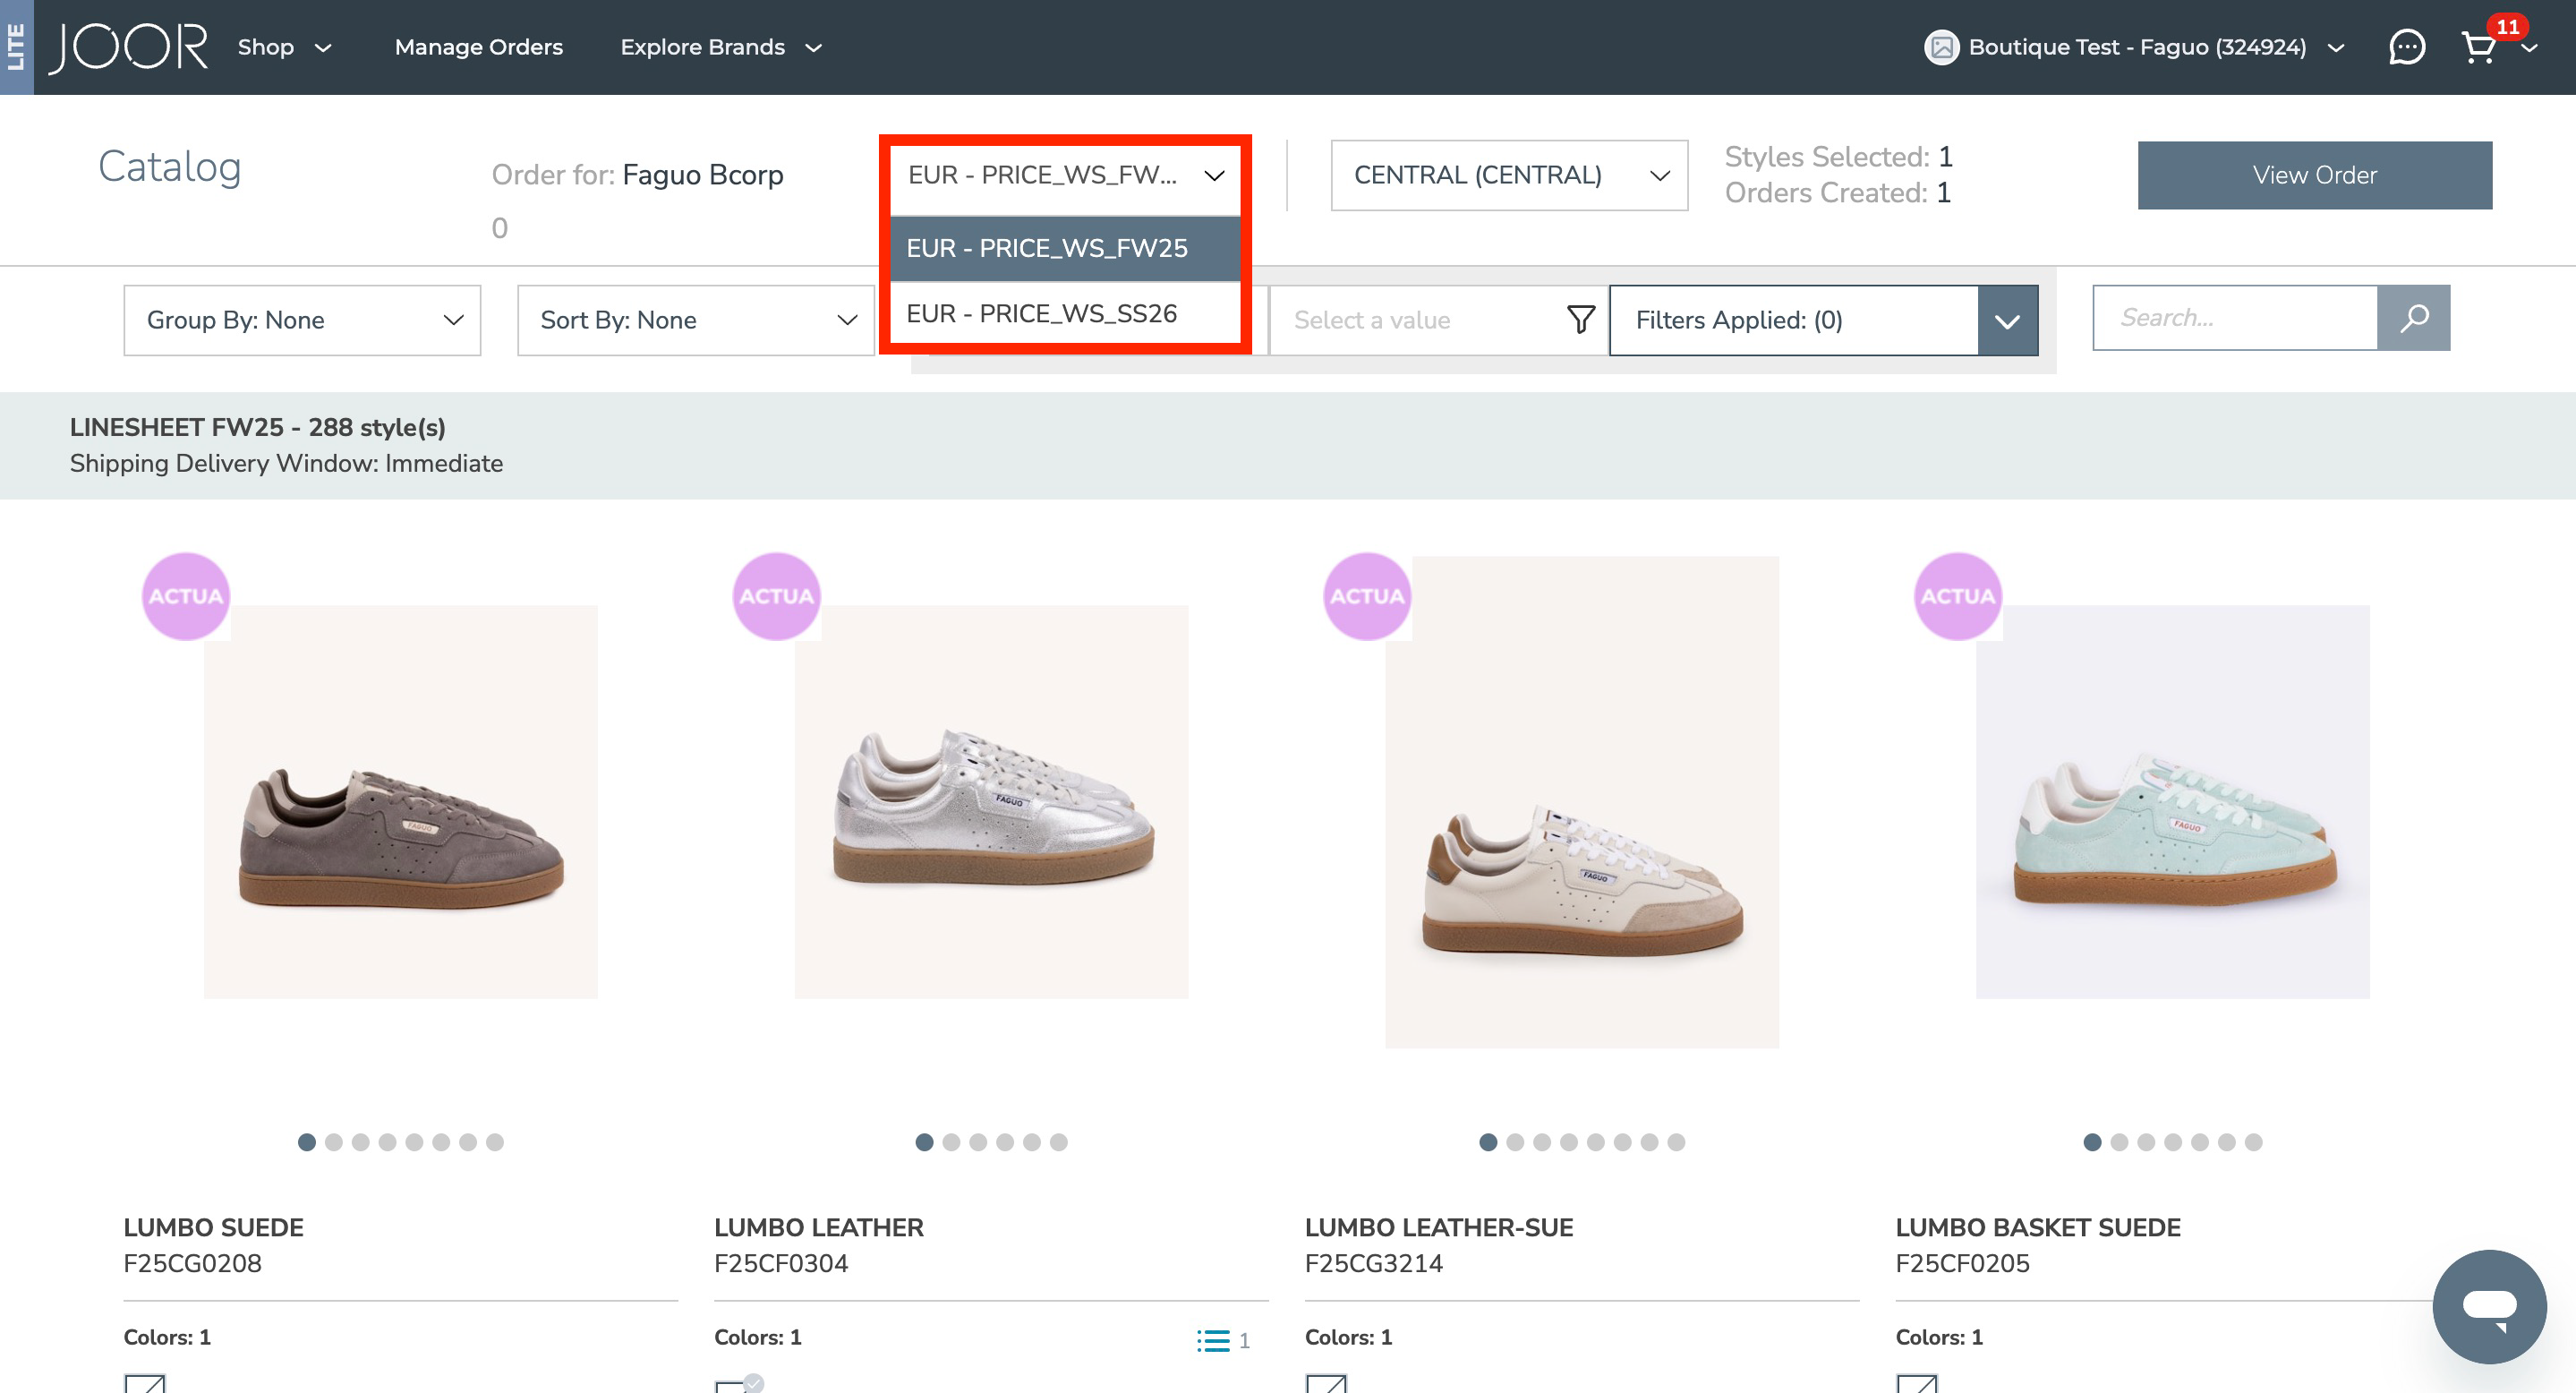2576x1393 pixels.
Task: Click list icon on Lumbo Leather card
Action: tap(1213, 1340)
